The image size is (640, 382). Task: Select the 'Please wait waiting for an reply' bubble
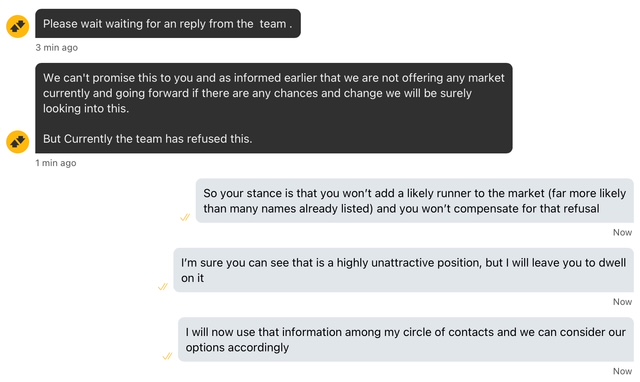pyautogui.click(x=168, y=24)
